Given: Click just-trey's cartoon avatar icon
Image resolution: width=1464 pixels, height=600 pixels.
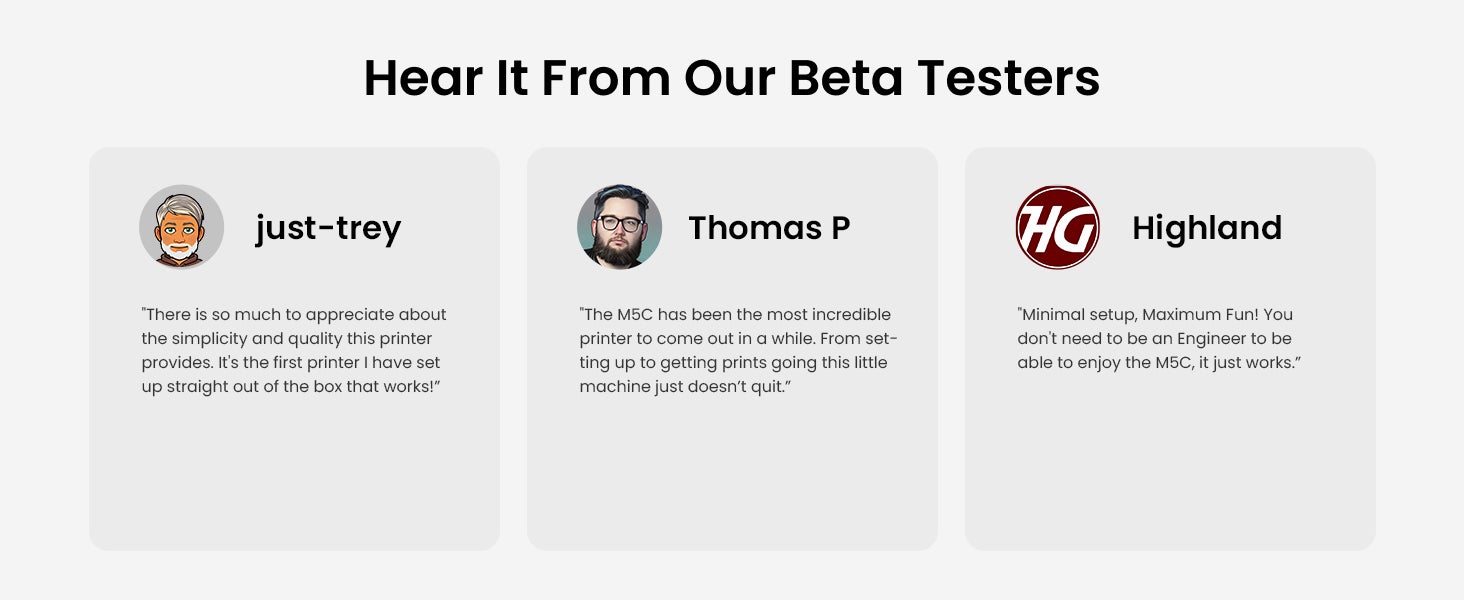Looking at the screenshot, I should coord(181,227).
